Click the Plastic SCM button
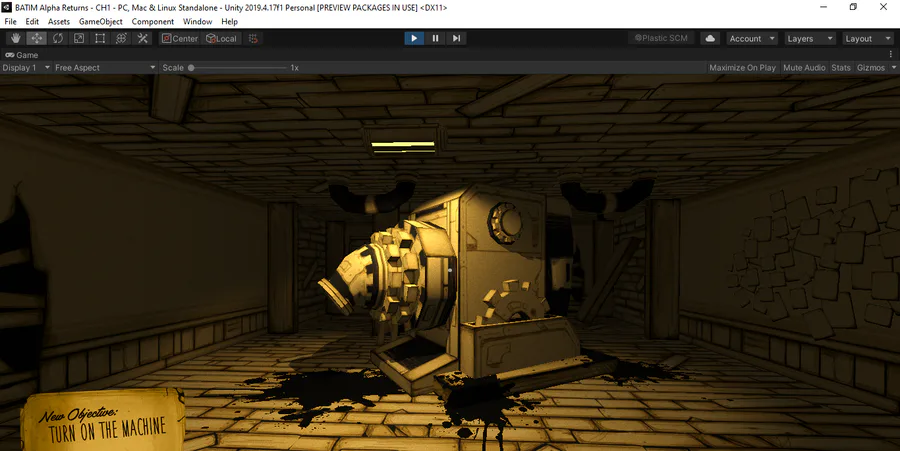900x451 pixels. click(661, 38)
